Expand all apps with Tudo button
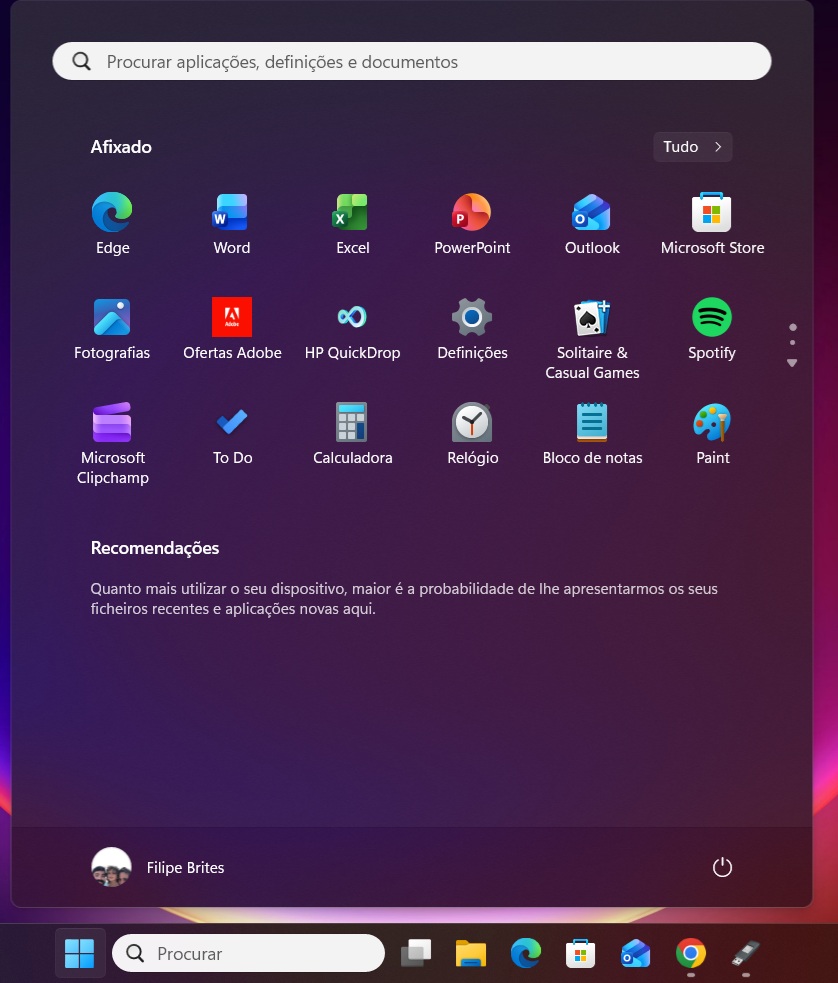This screenshot has width=838, height=983. tap(692, 147)
